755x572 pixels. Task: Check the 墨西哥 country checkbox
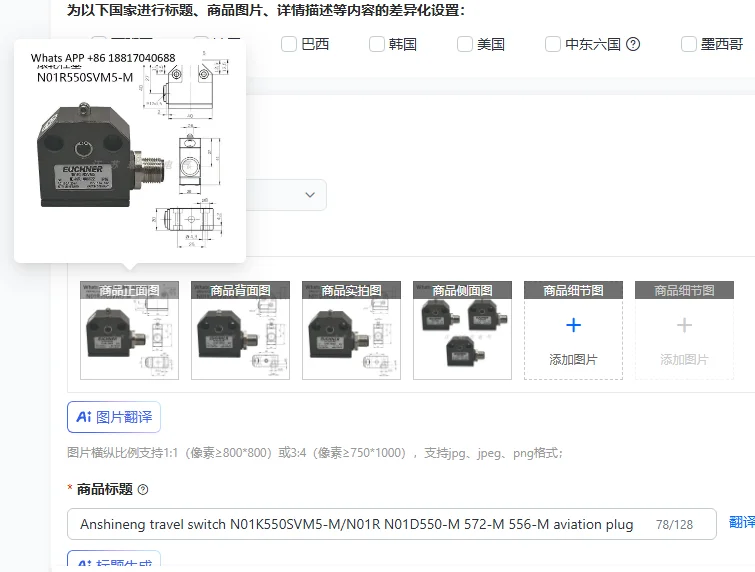point(689,44)
